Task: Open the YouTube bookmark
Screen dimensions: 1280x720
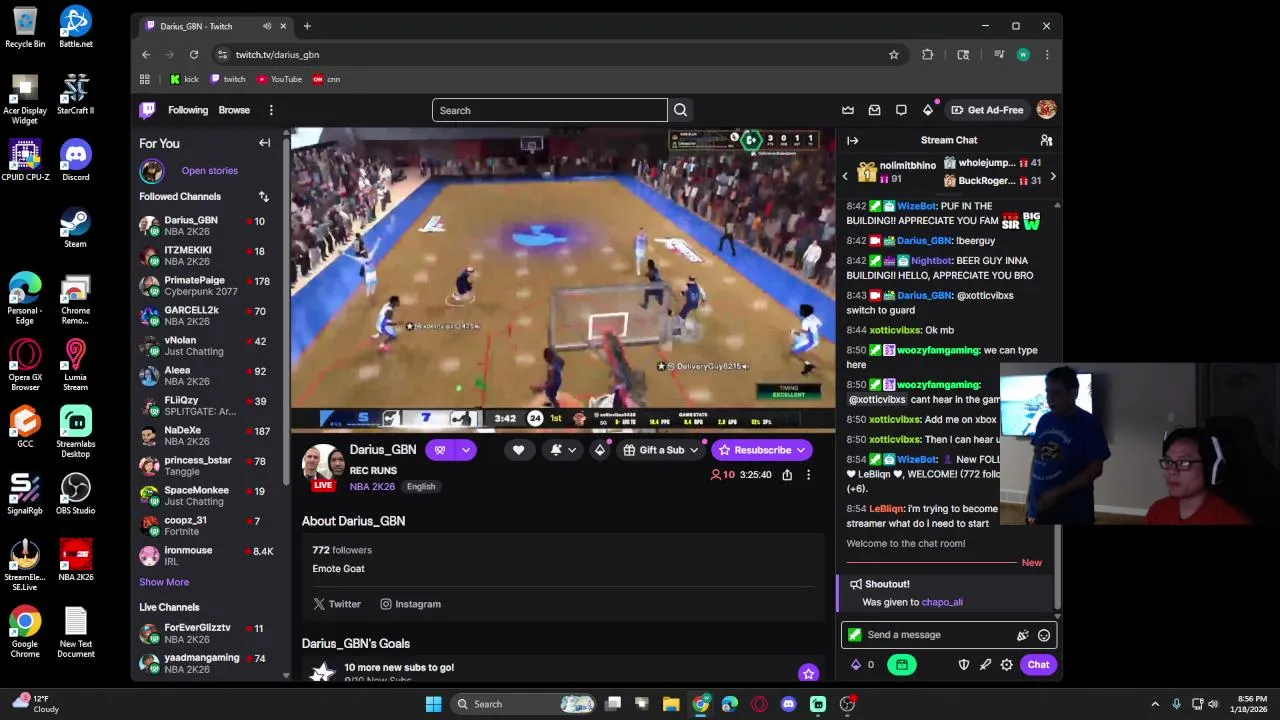Action: point(279,79)
